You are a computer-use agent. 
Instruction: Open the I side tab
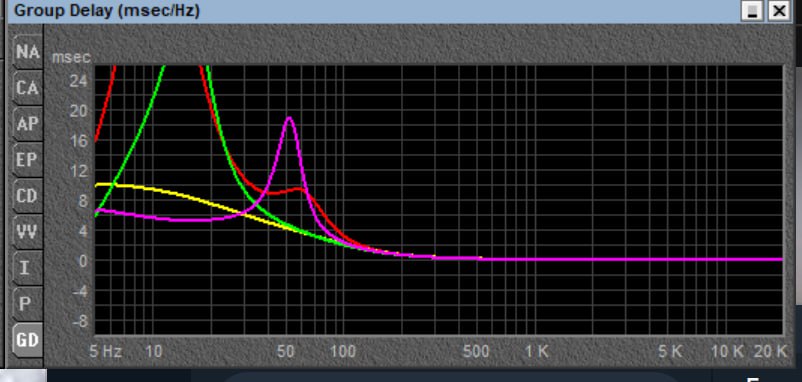tap(27, 268)
